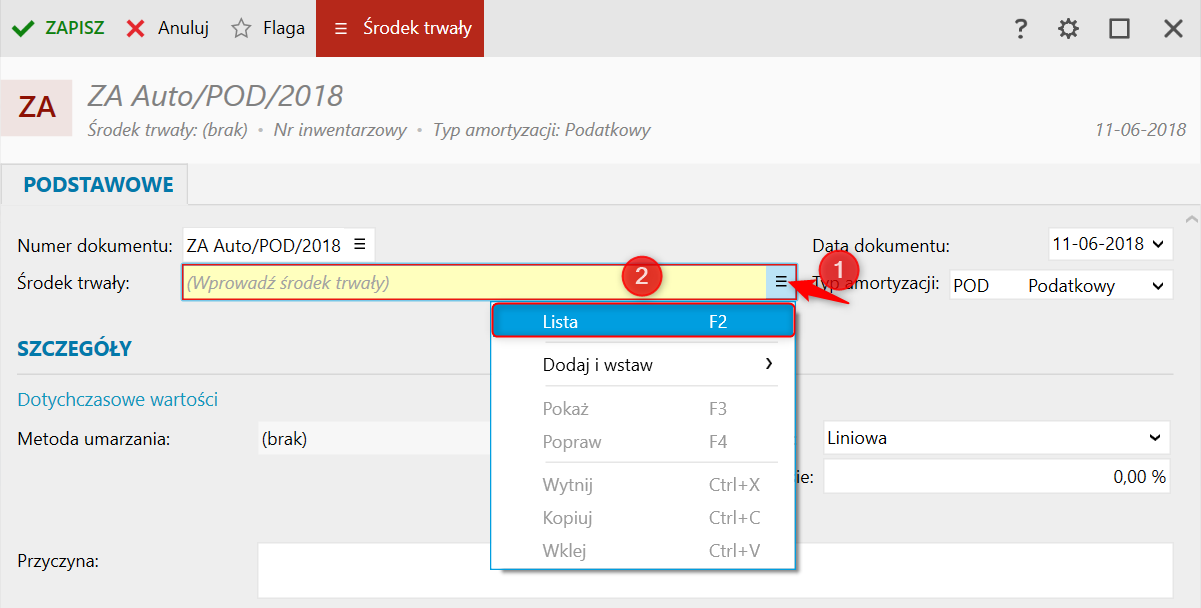Maximize the window with square icon
The image size is (1201, 608).
tap(1119, 29)
